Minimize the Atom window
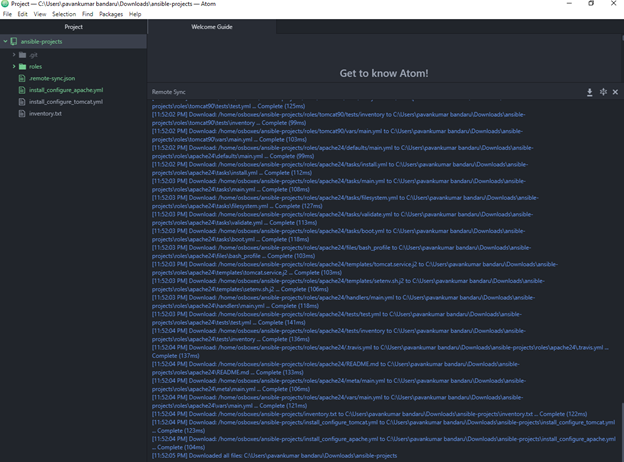 [x=569, y=4]
